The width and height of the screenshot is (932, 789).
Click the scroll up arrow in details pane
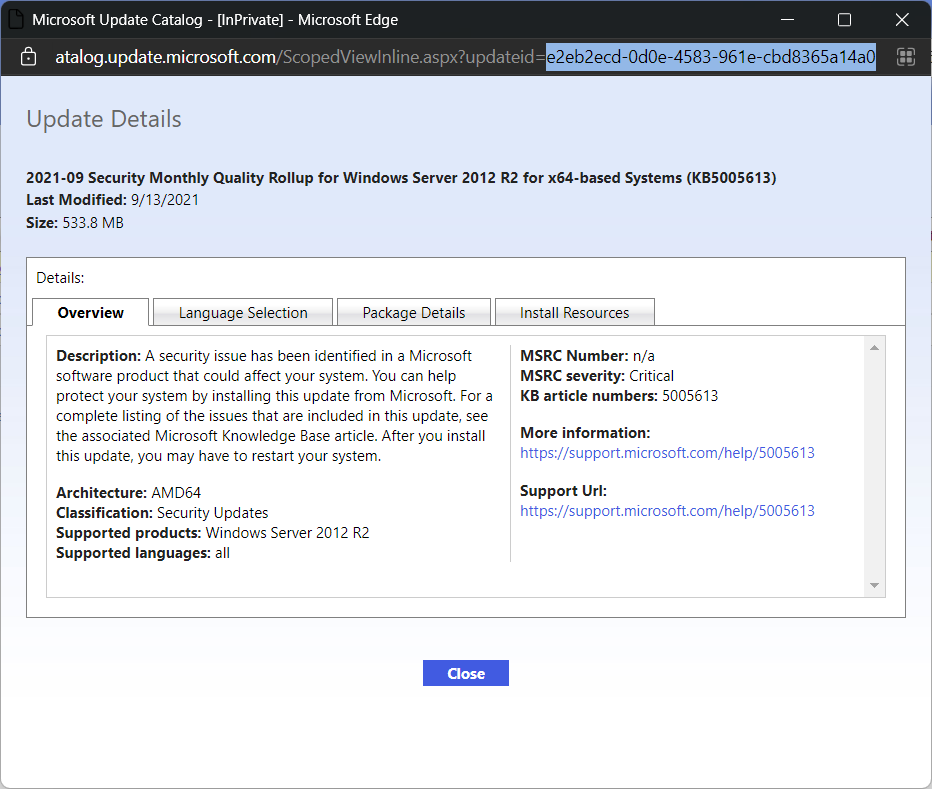874,348
